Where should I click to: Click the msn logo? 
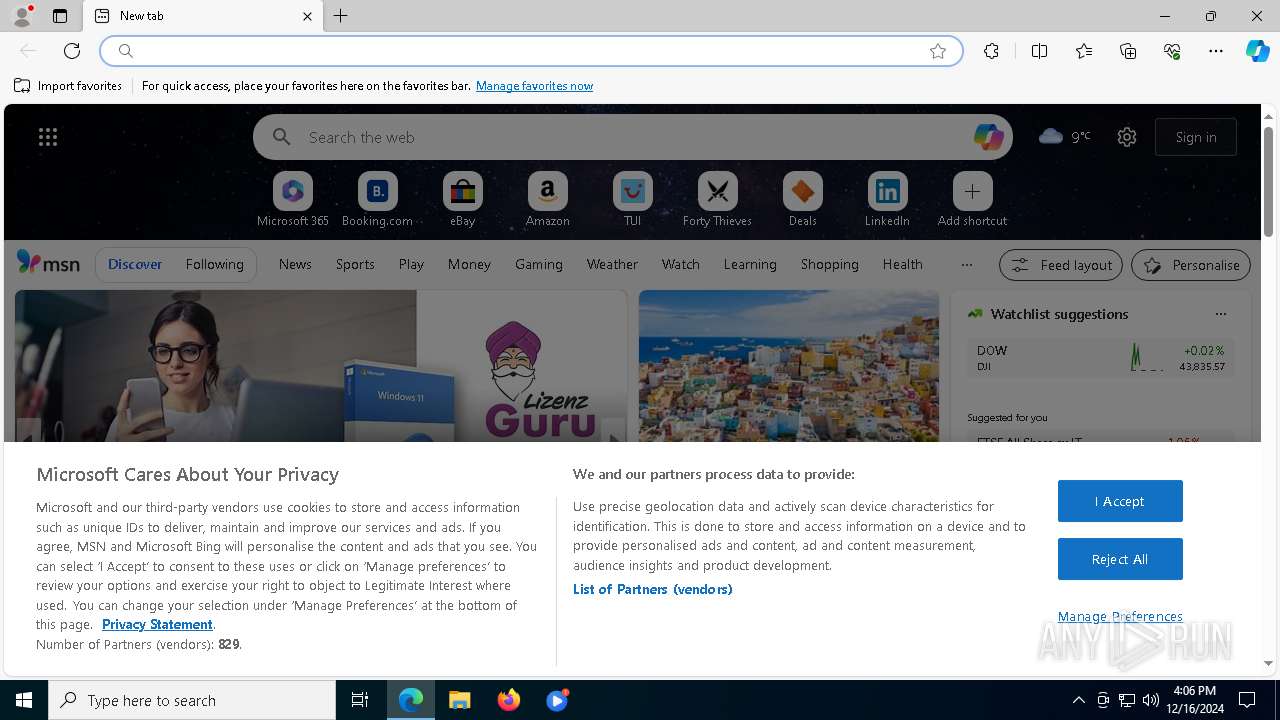pyautogui.click(x=48, y=263)
